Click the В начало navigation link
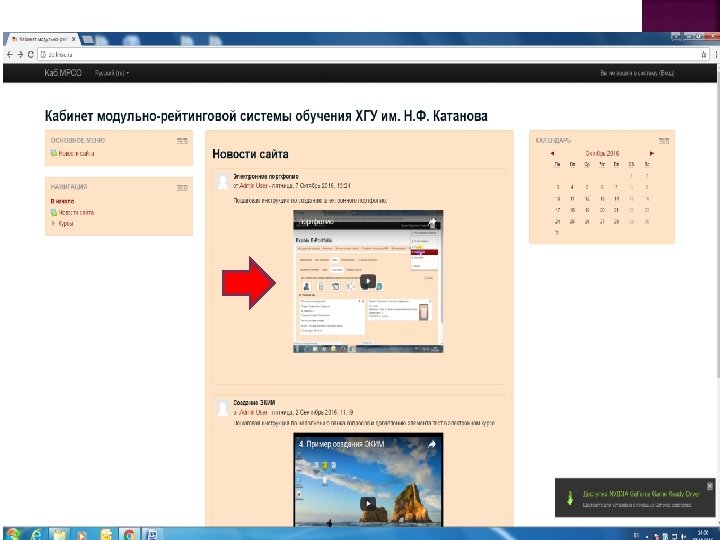The image size is (720, 540). 62,201
